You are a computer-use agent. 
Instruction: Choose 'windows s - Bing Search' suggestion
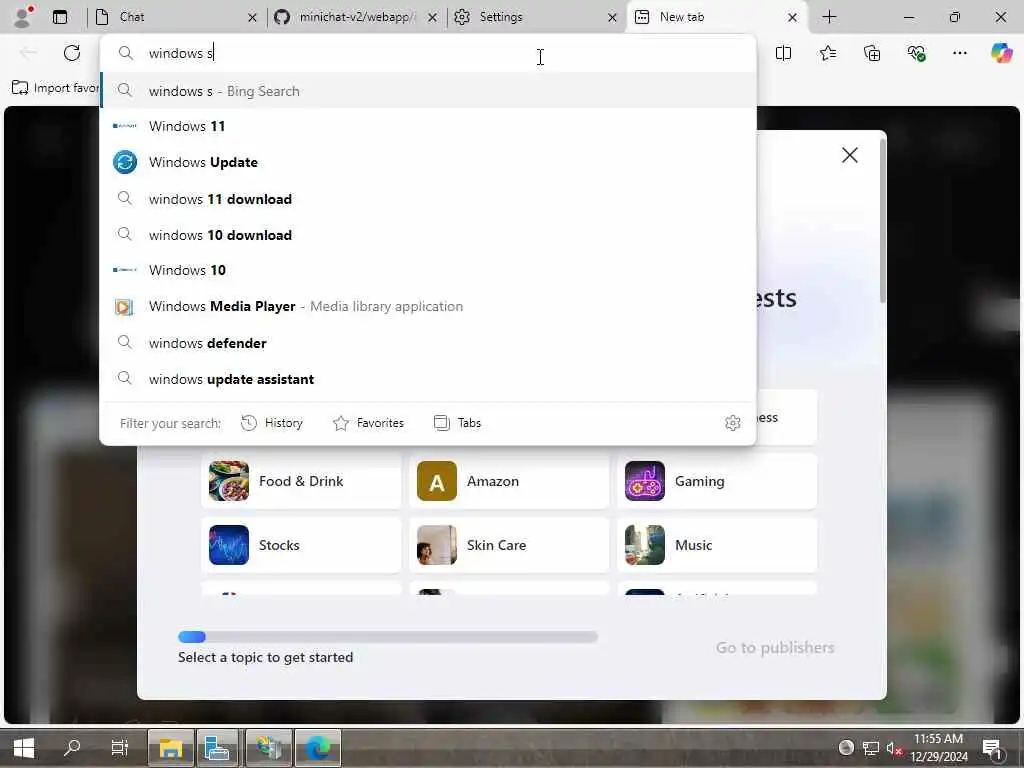[x=428, y=91]
